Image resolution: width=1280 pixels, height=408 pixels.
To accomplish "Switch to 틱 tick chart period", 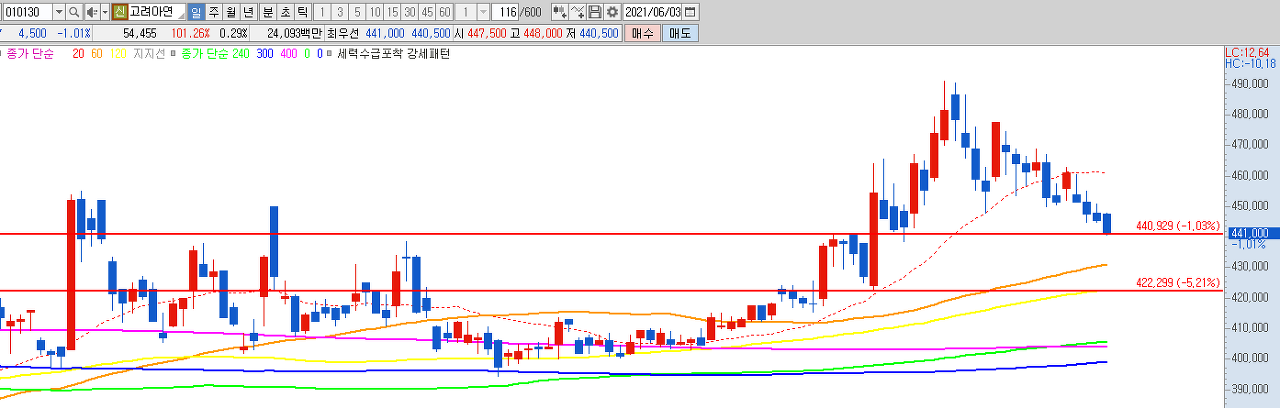I will pos(302,12).
